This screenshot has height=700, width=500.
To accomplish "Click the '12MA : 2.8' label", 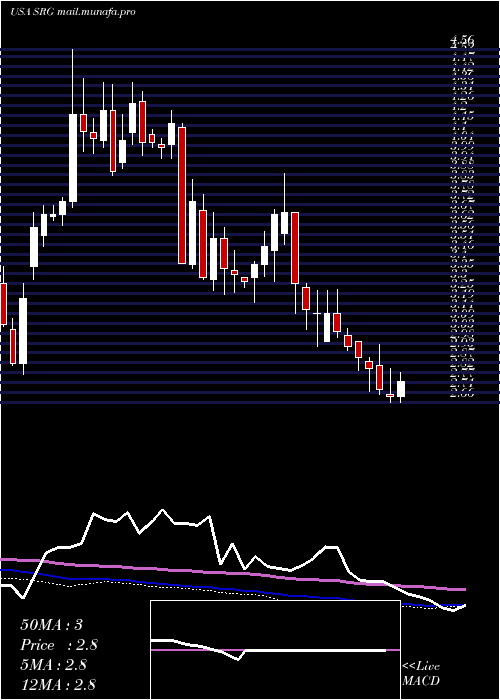I will click(x=58, y=684).
